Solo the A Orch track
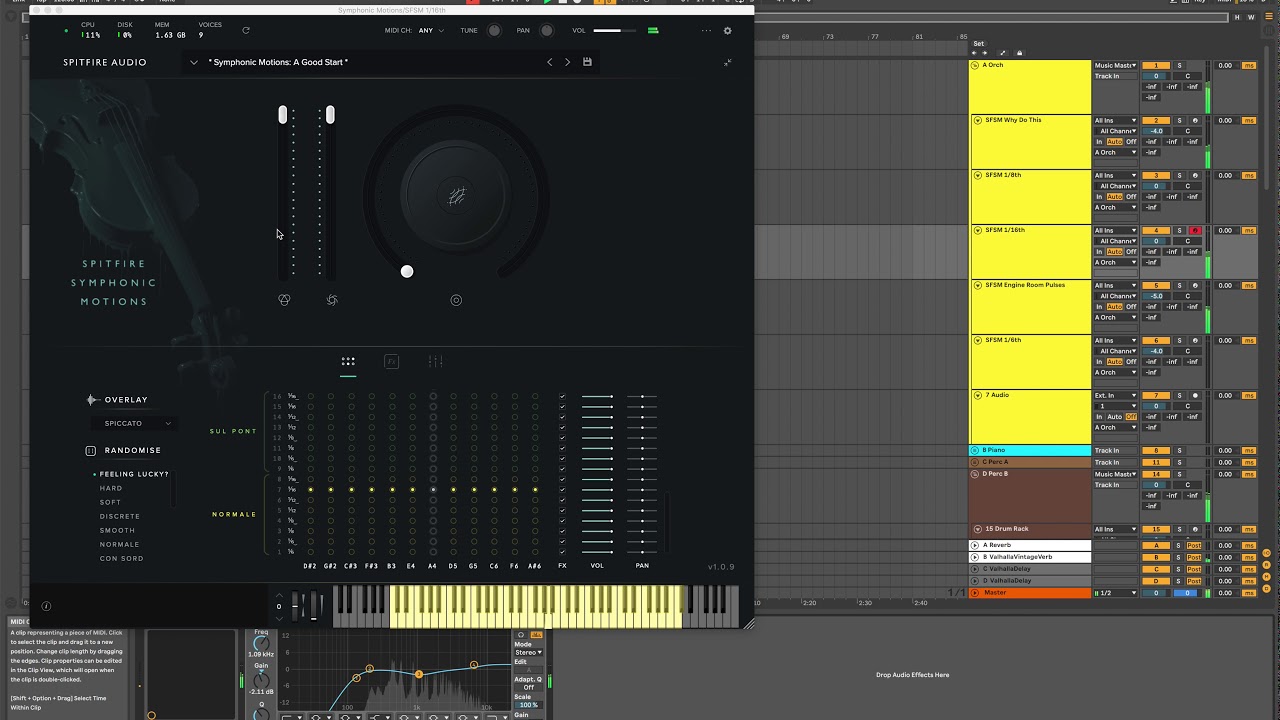The height and width of the screenshot is (720, 1280). click(x=1179, y=65)
